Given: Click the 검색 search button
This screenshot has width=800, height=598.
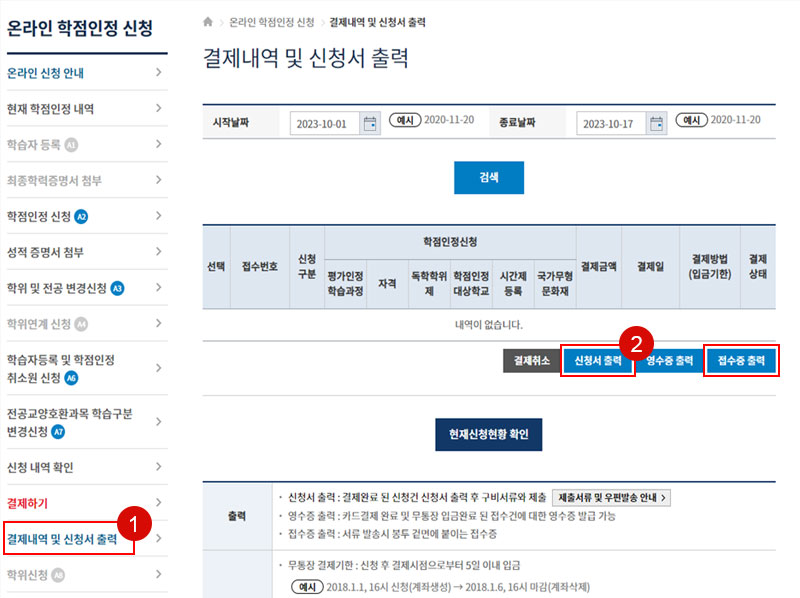Looking at the screenshot, I should tap(488, 177).
